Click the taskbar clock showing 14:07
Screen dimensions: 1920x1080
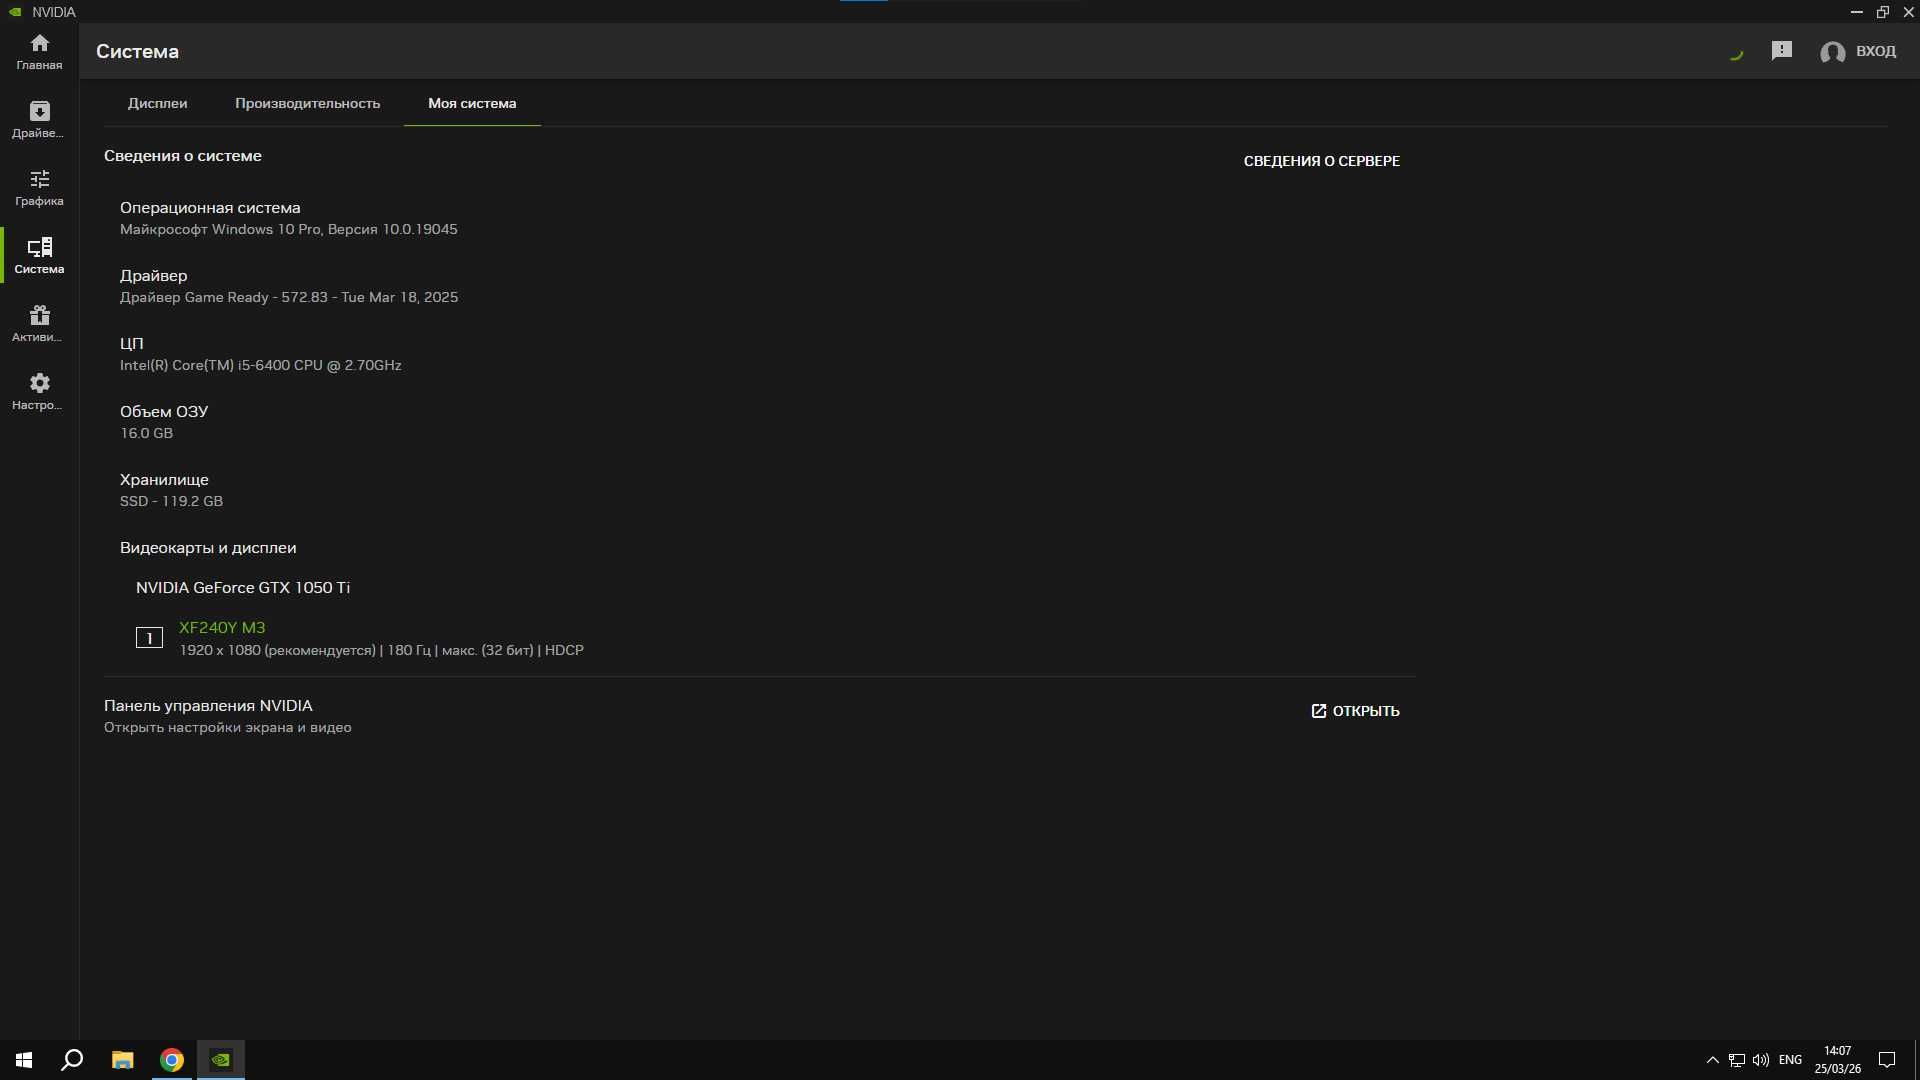pyautogui.click(x=1838, y=1060)
